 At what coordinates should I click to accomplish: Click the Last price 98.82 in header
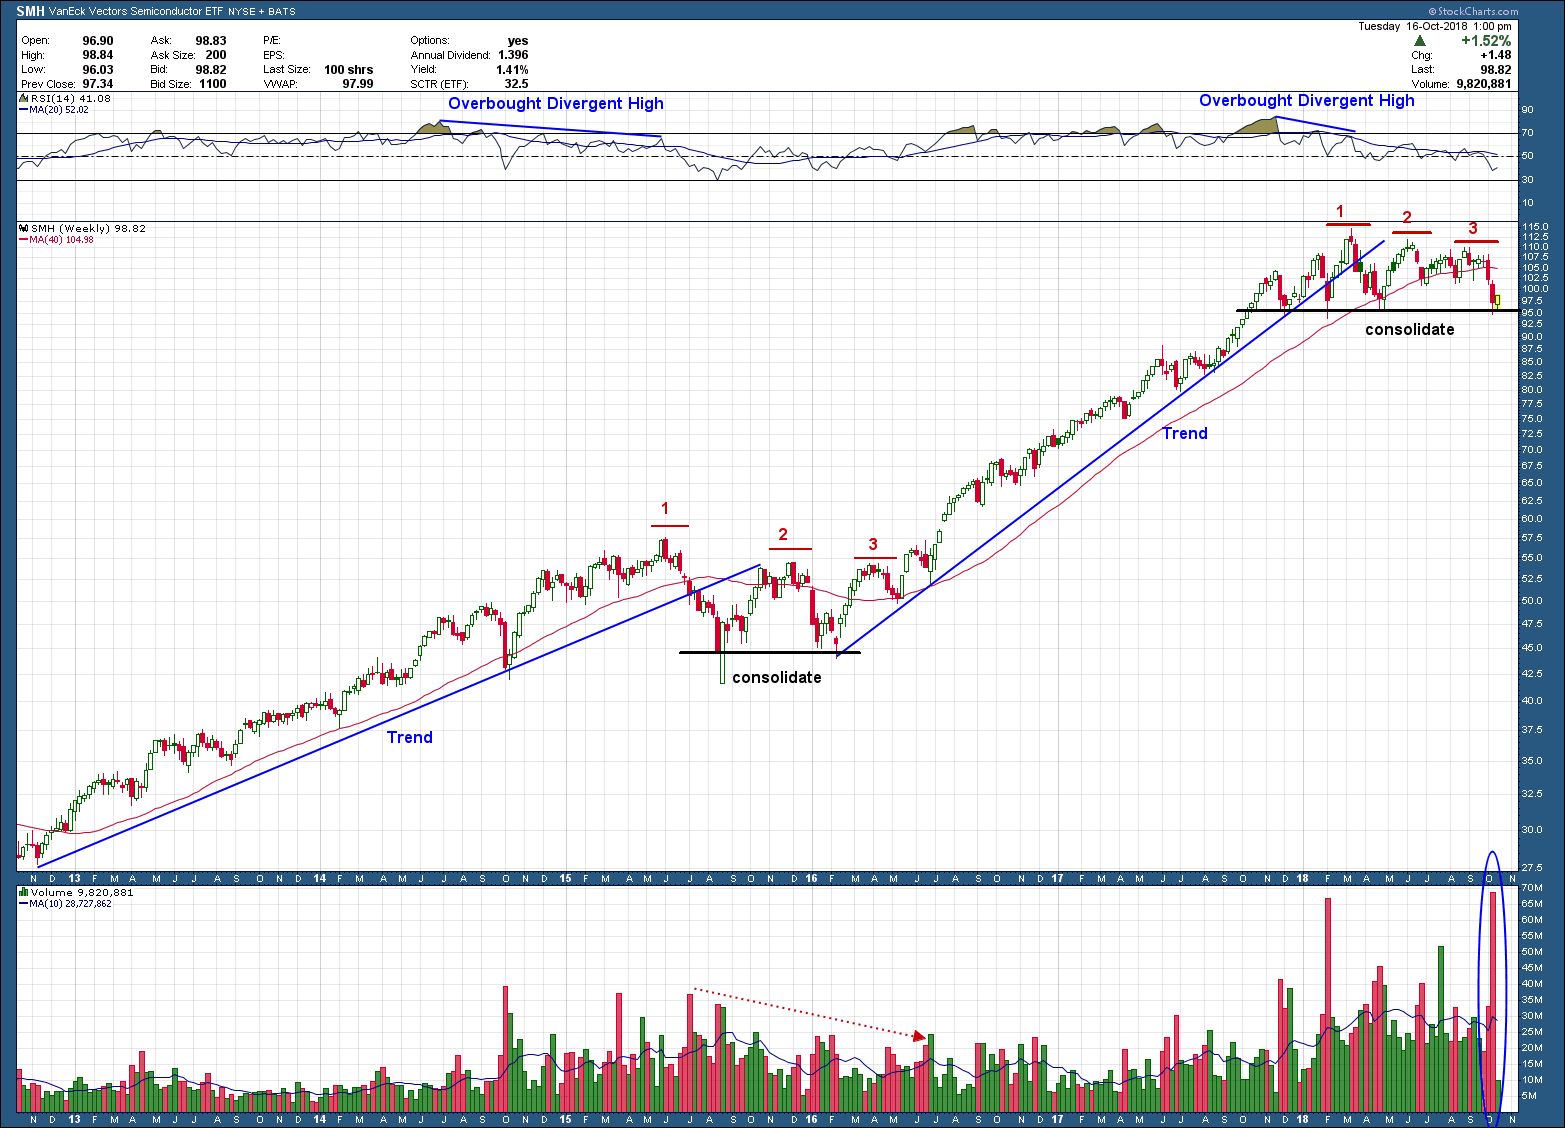click(1496, 70)
